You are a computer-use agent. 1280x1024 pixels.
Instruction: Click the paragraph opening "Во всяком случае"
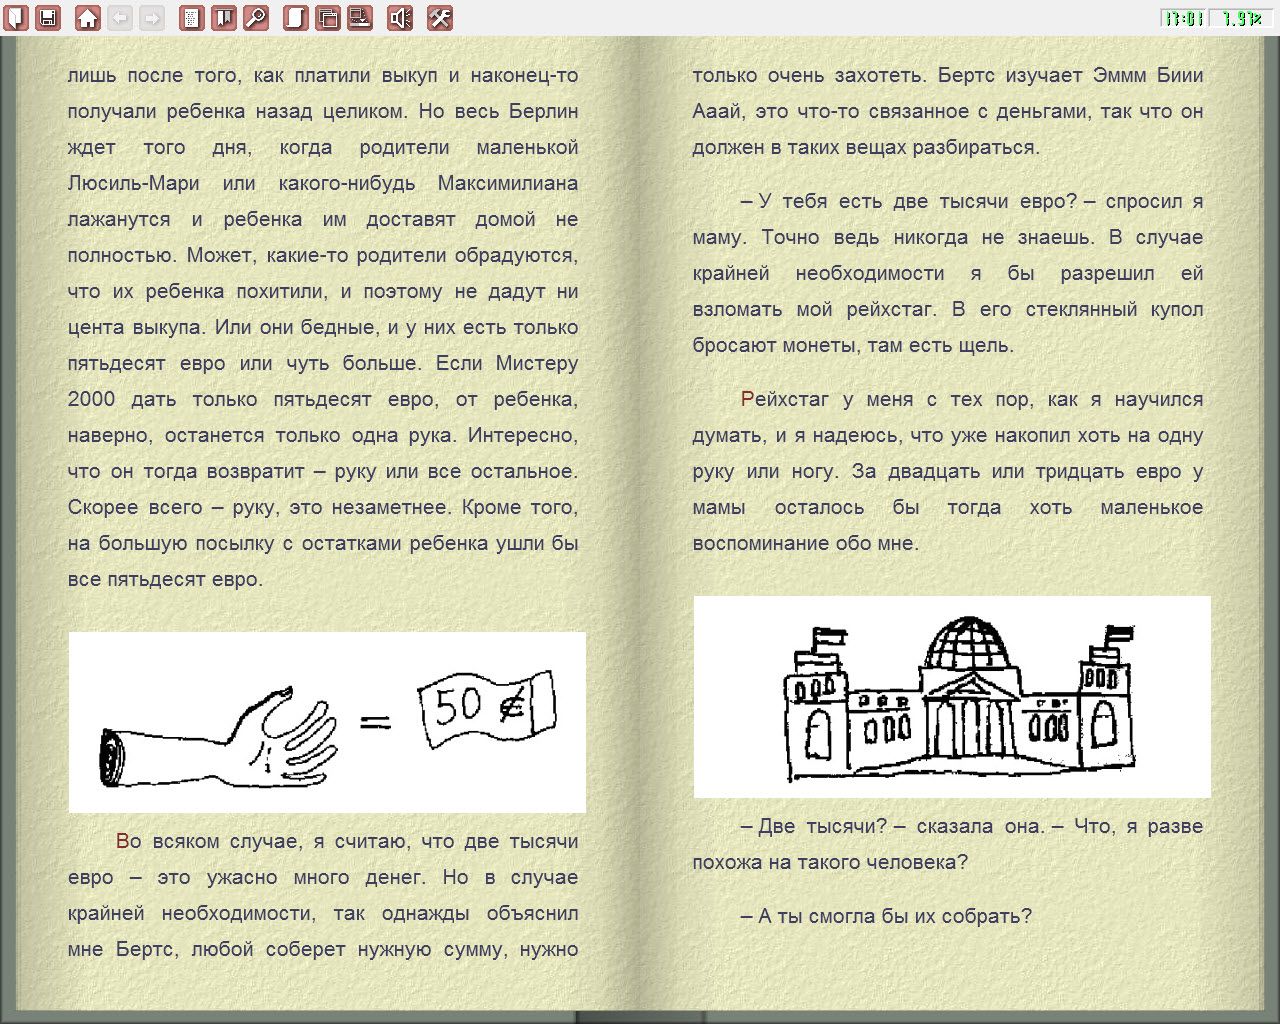[209, 842]
